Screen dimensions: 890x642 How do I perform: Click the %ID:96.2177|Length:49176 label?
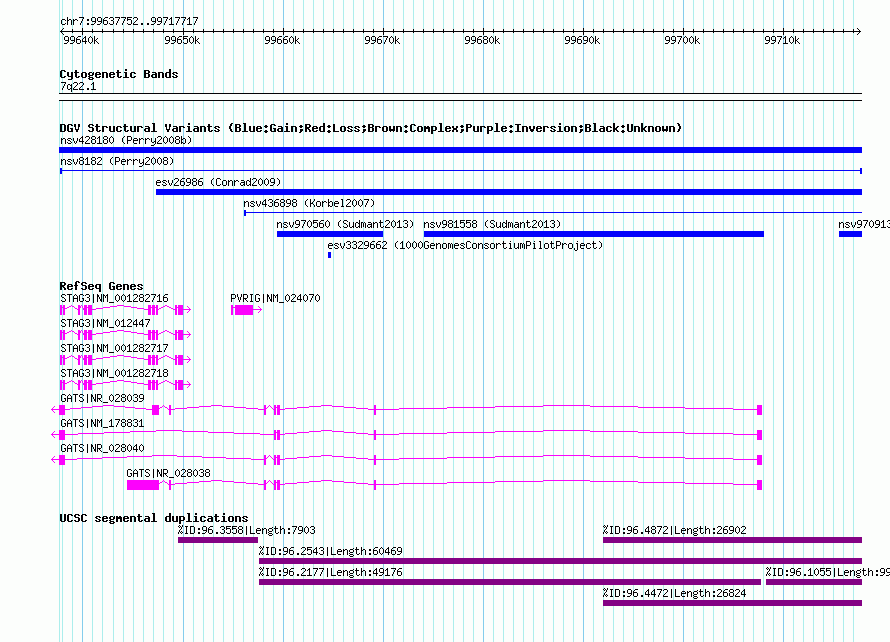click(x=331, y=572)
